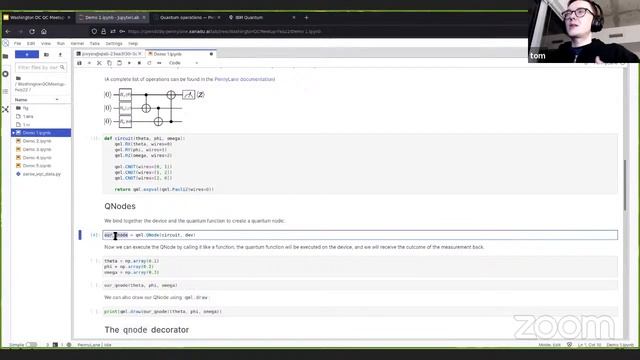
Task: Open the Run menu
Action: pyautogui.click(x=61, y=43)
